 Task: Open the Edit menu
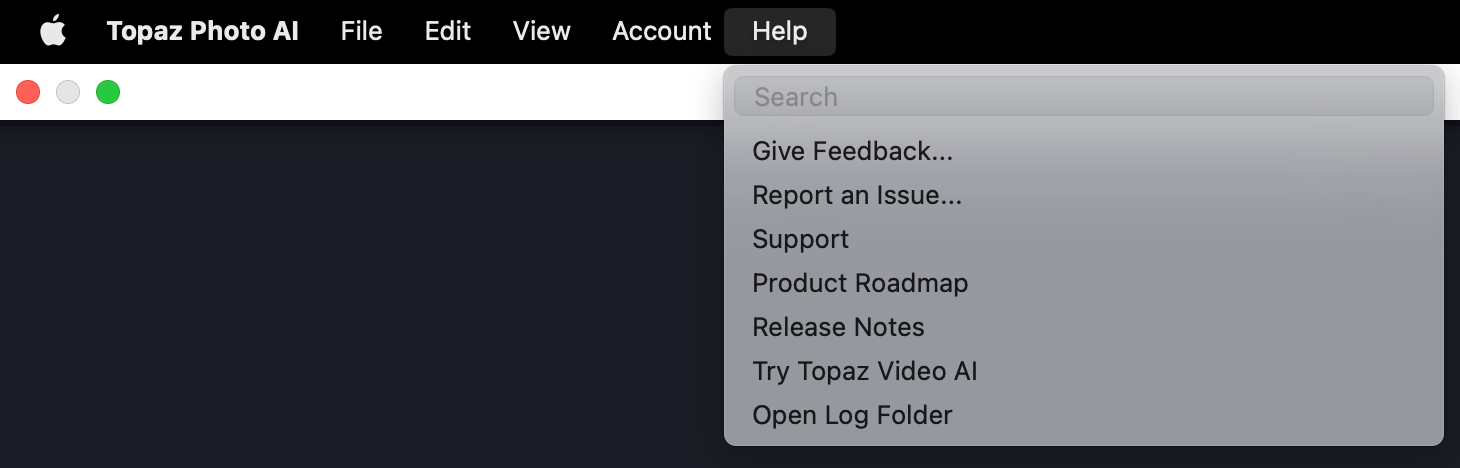(447, 32)
